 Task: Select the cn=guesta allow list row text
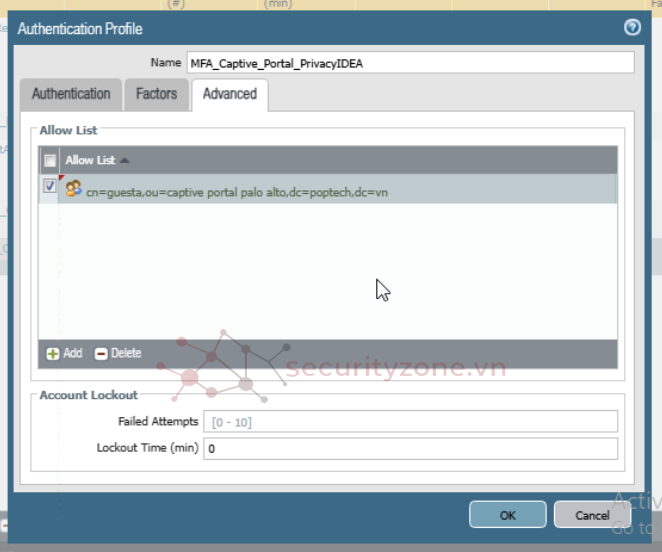236,190
